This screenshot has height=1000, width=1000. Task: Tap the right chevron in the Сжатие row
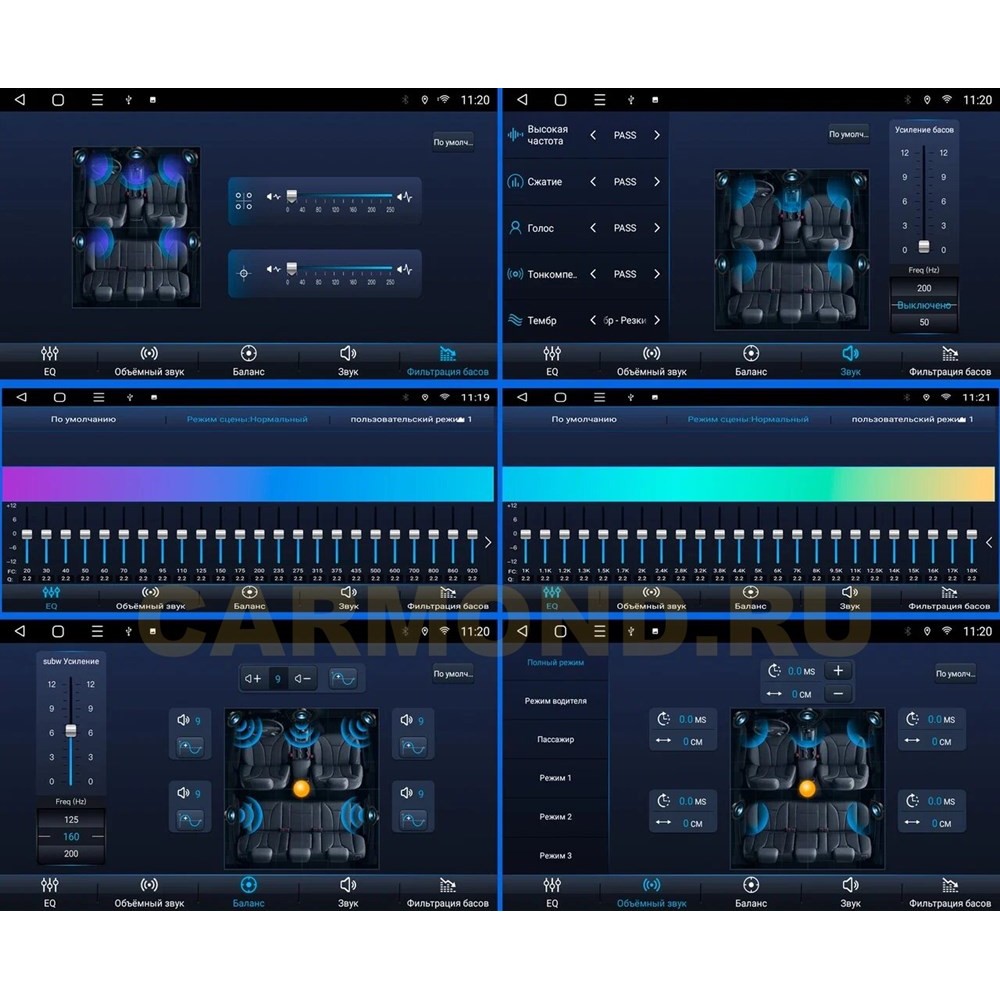657,182
